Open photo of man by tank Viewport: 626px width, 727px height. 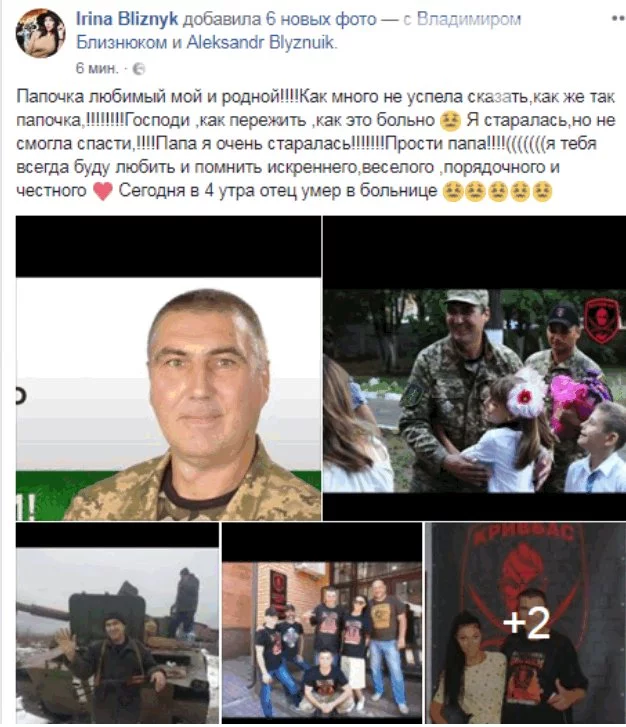tap(117, 624)
